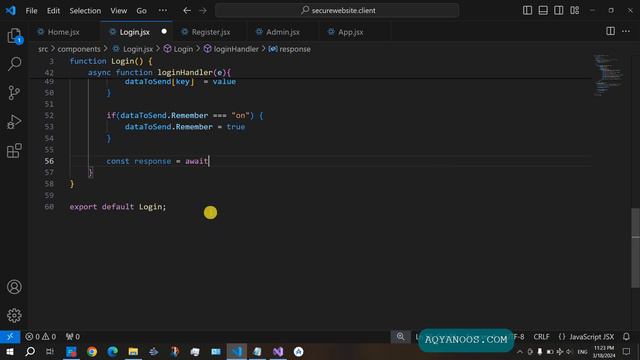
Task: Open the Explorer view in activity bar
Action: tap(14, 36)
